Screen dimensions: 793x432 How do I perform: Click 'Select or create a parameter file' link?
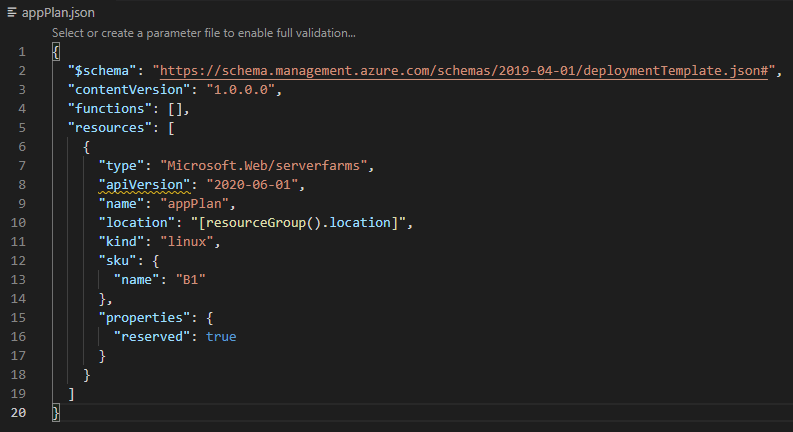coord(203,33)
